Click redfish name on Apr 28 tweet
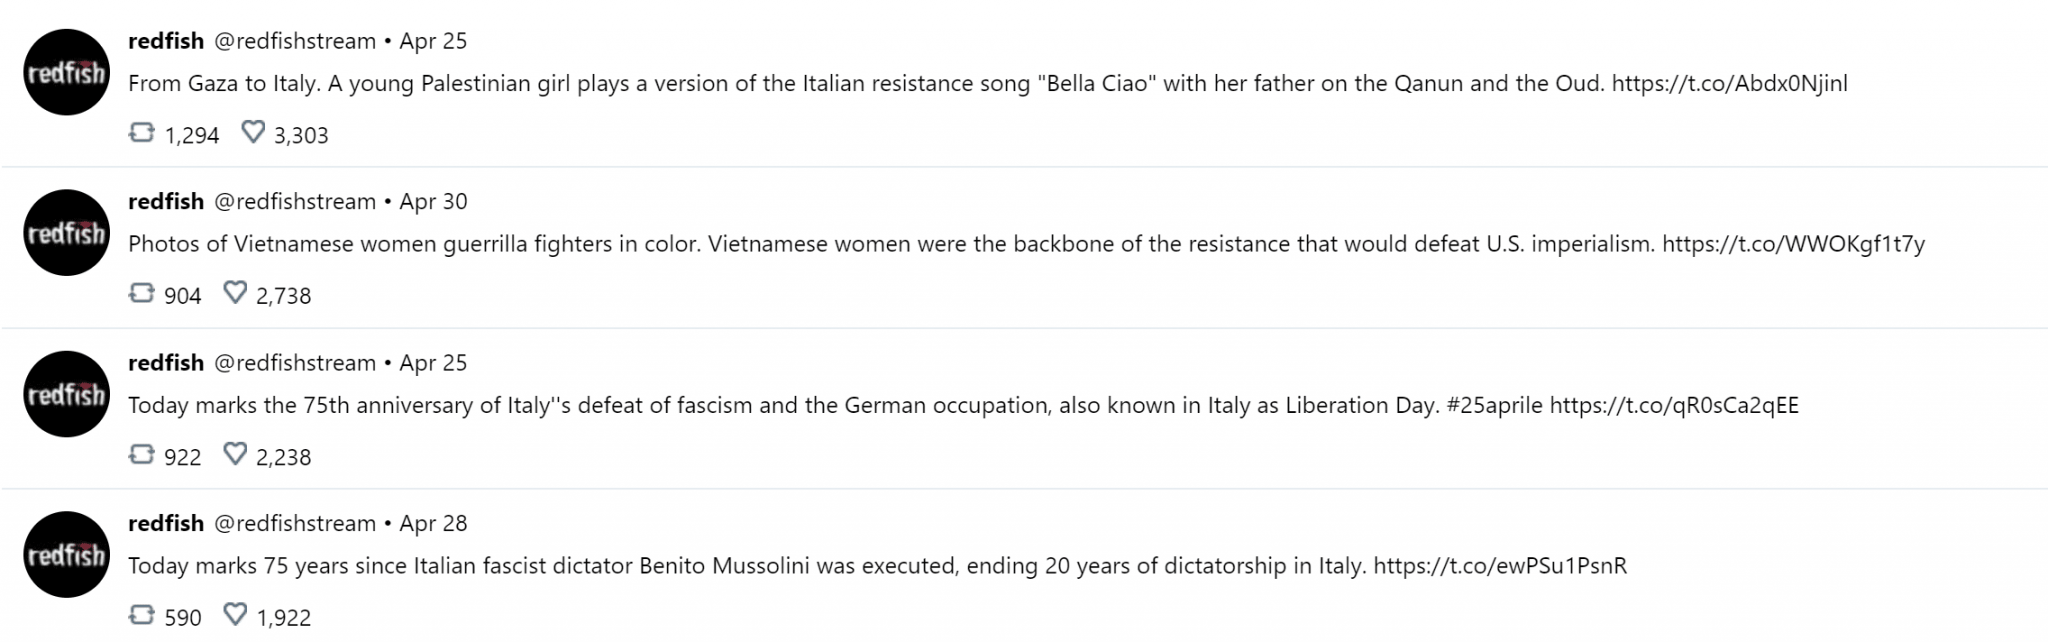This screenshot has height=642, width=2048. [166, 523]
